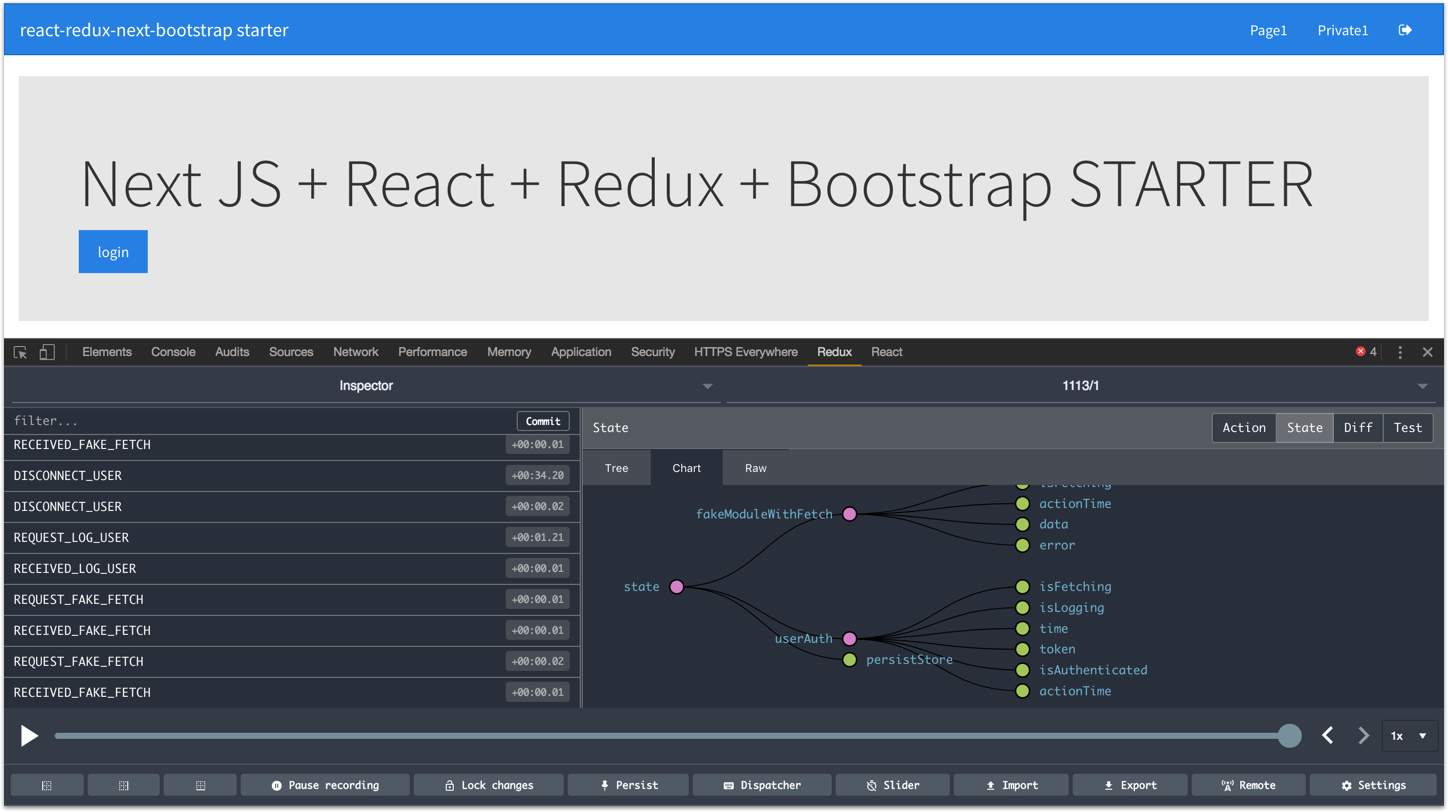
Task: Open the Elements DevTools tab
Action: (x=107, y=352)
